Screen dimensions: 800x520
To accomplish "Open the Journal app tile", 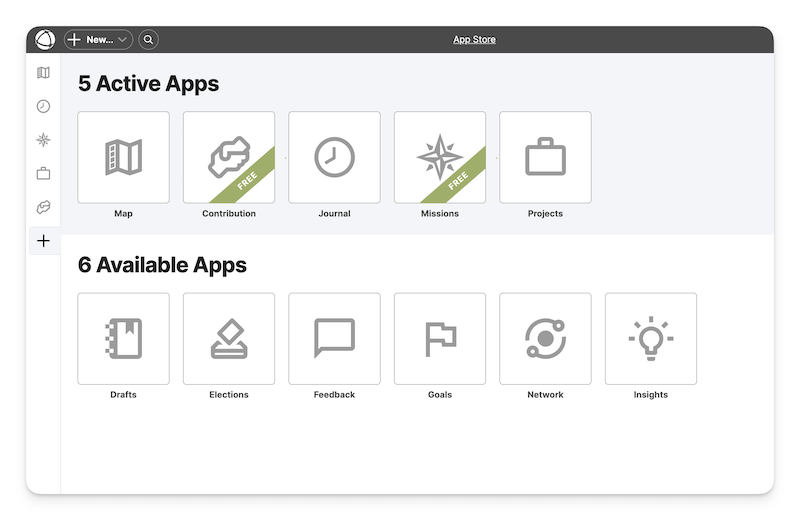I will 334,157.
